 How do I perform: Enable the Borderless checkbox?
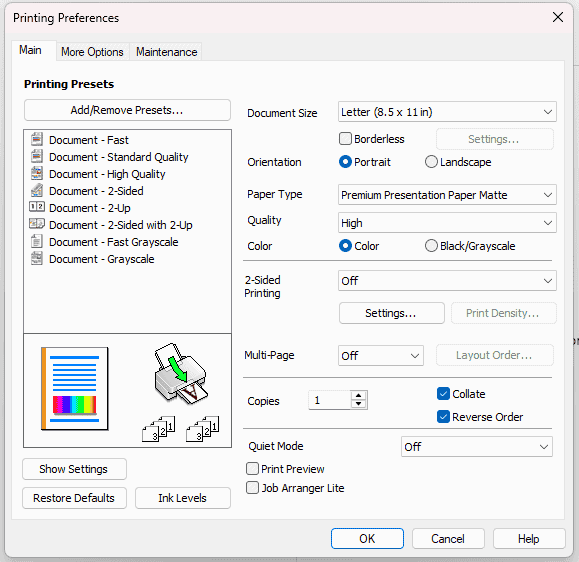coord(345,139)
